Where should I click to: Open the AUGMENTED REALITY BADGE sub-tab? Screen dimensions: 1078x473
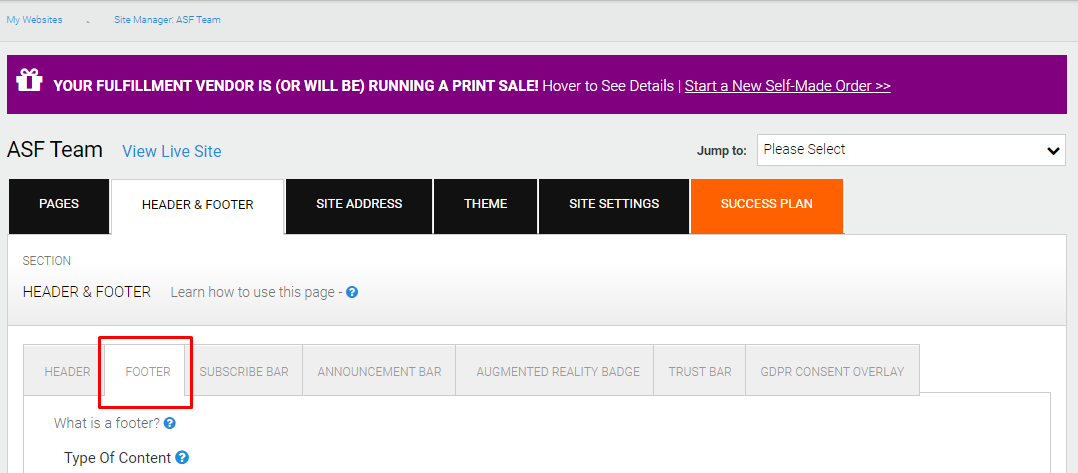pos(558,372)
